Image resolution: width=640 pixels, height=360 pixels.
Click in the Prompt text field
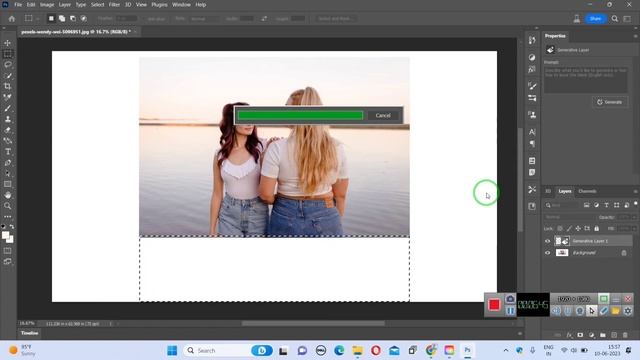[x=585, y=79]
